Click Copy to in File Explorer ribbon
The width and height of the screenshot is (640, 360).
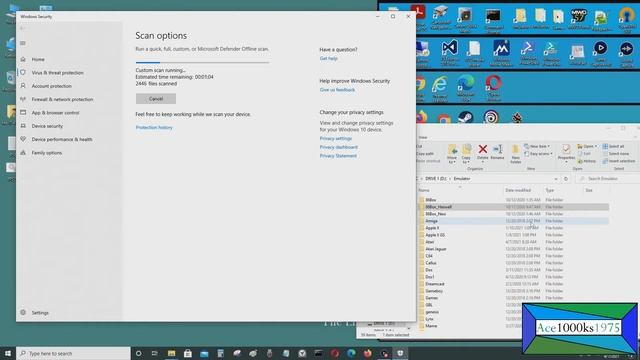466,153
